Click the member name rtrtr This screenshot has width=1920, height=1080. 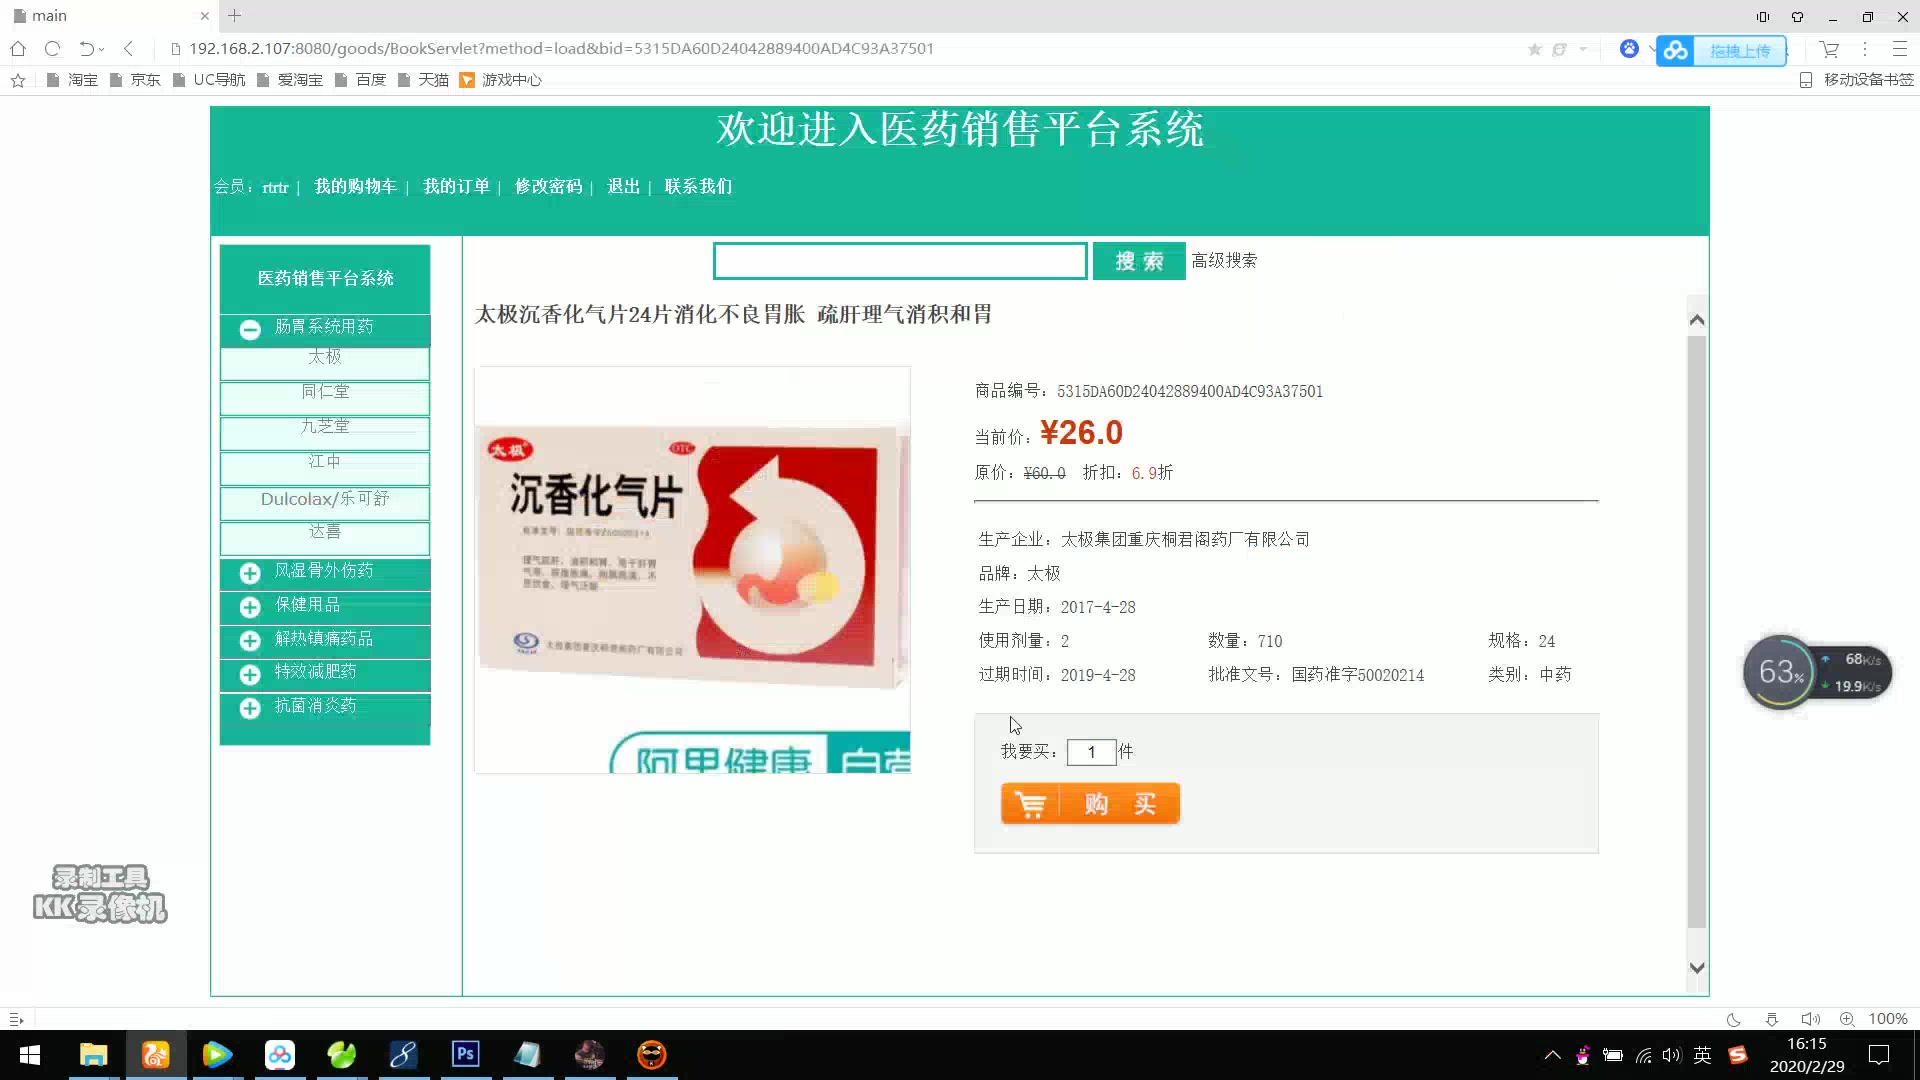[275, 187]
